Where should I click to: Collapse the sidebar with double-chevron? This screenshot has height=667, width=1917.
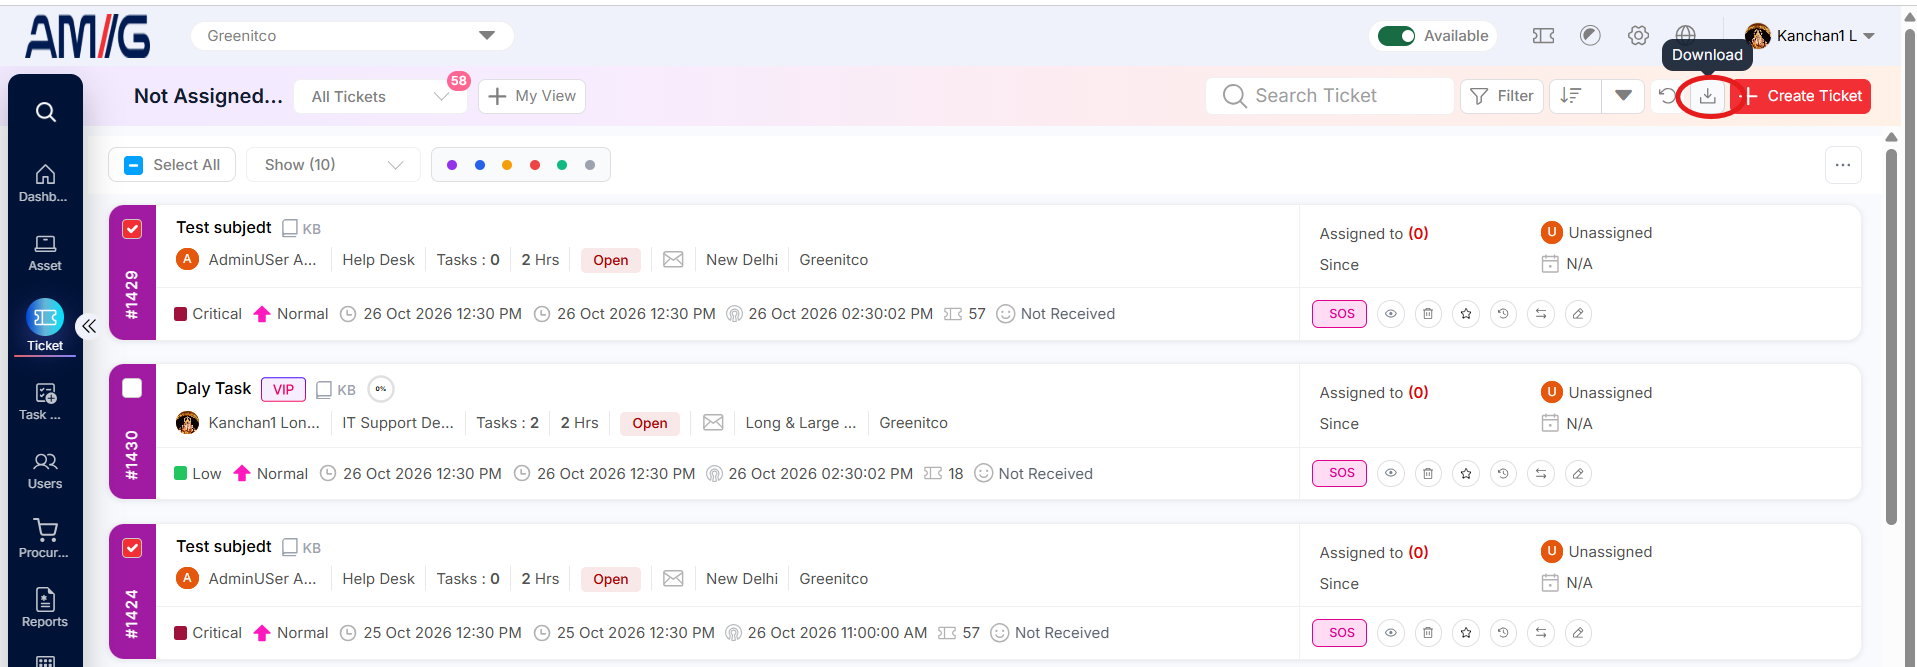tap(89, 326)
